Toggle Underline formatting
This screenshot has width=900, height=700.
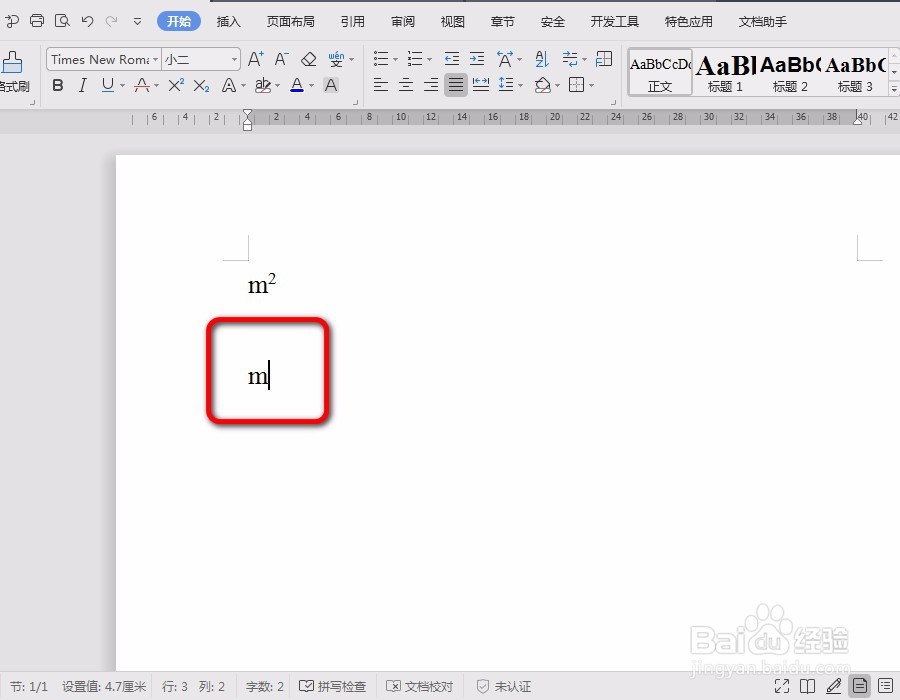[x=107, y=85]
